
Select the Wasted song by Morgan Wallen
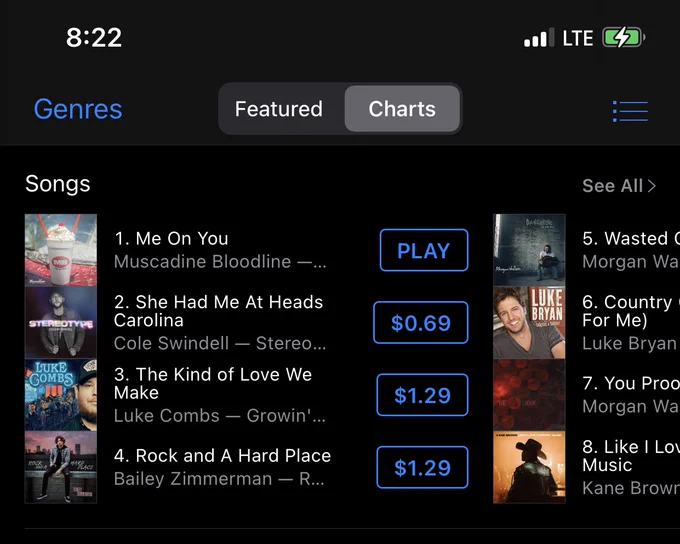click(x=631, y=250)
